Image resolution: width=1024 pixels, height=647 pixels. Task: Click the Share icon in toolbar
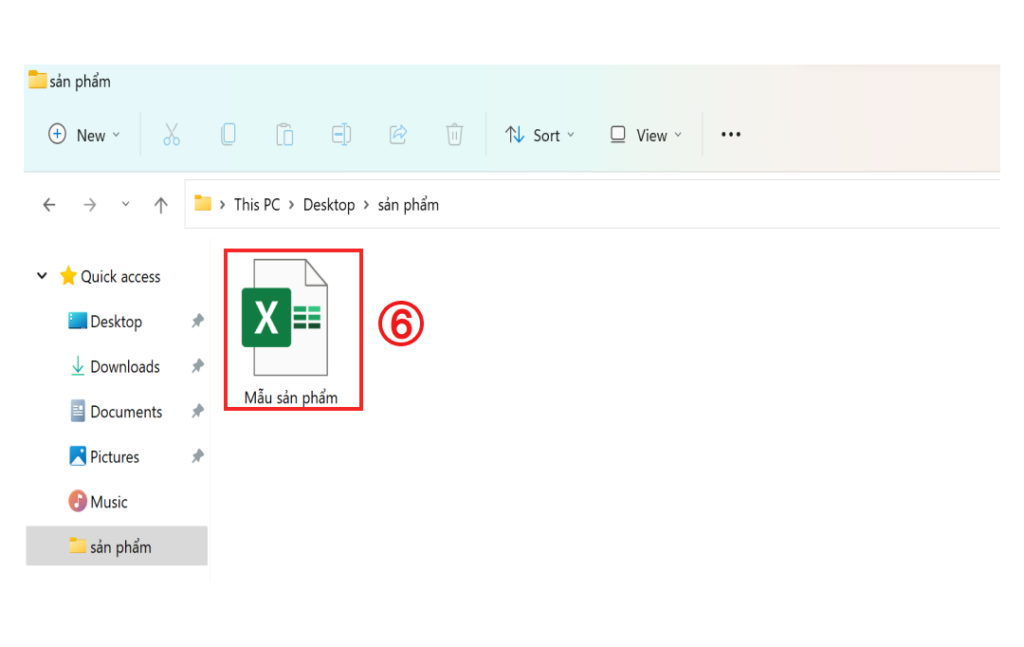pos(398,134)
